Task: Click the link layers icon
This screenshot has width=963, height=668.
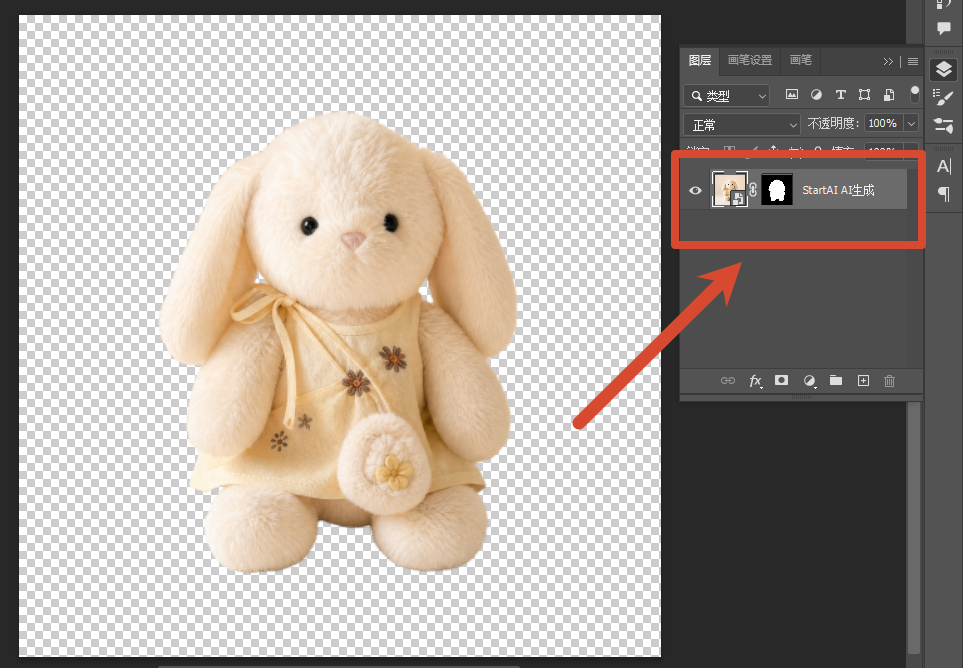Action: pyautogui.click(x=728, y=381)
